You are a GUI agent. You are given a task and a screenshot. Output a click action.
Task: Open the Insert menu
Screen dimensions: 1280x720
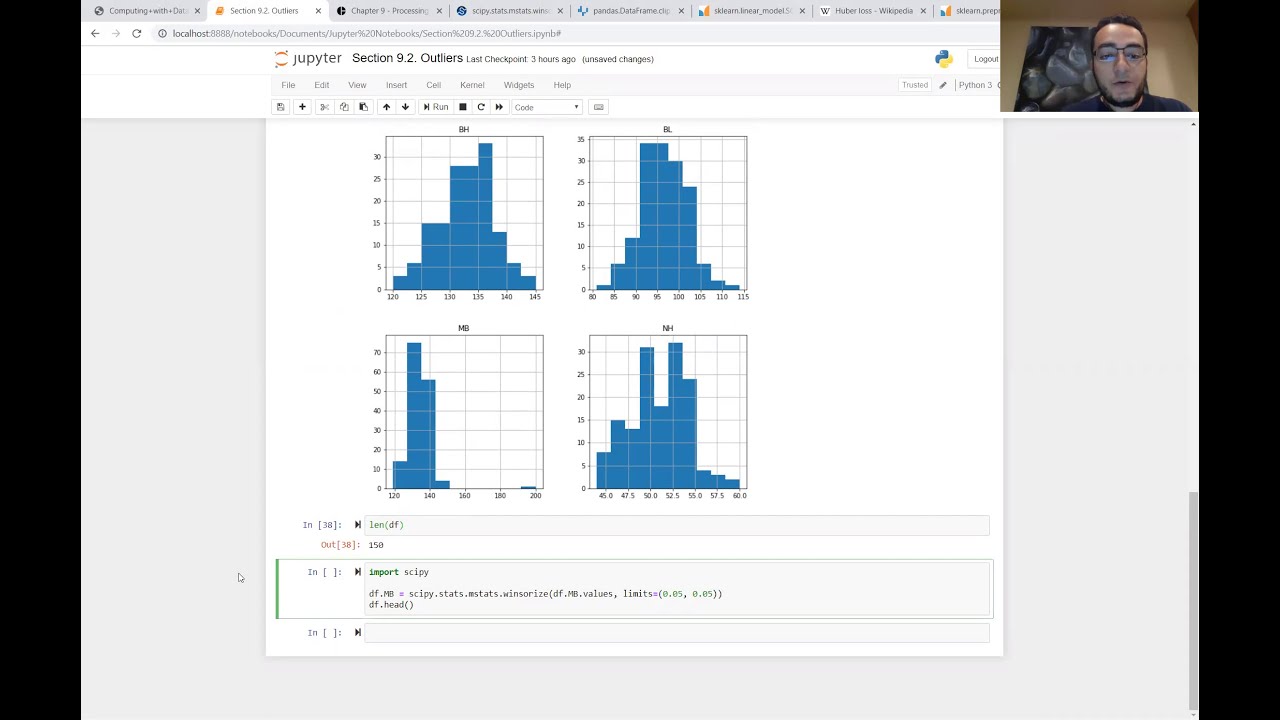click(396, 85)
